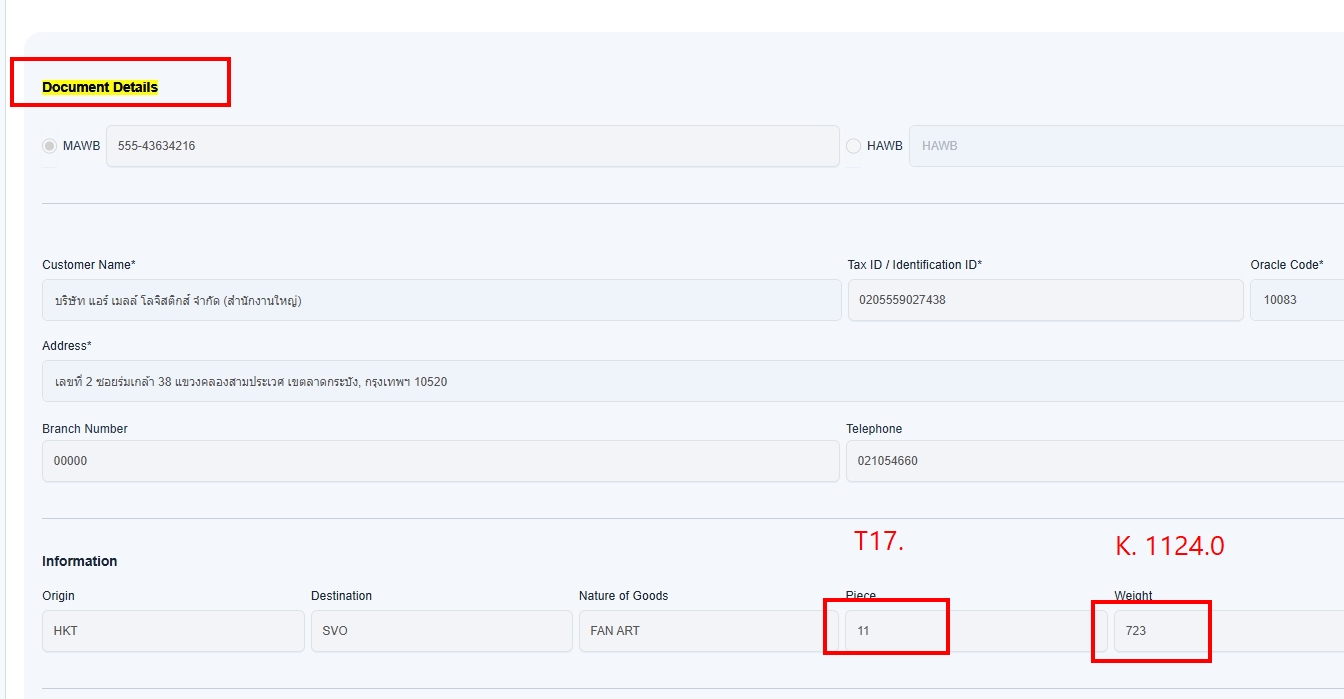Viewport: 1344px width, 699px height.
Task: Click the red T17. annotation text
Action: point(878,542)
